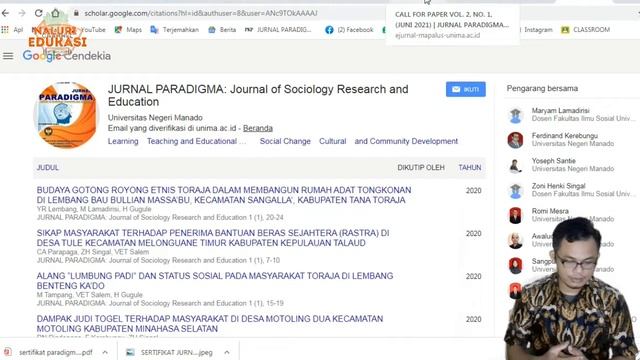This screenshot has height=360, width=640.
Task: Click the Google Cendekia logo
Action: point(67,56)
